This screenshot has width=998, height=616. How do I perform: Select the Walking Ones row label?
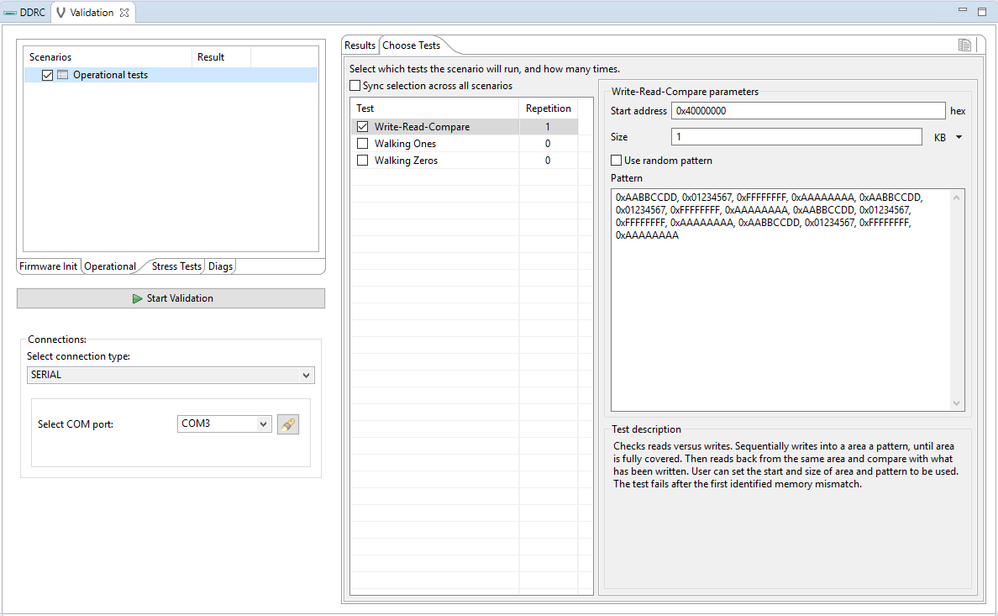[405, 144]
